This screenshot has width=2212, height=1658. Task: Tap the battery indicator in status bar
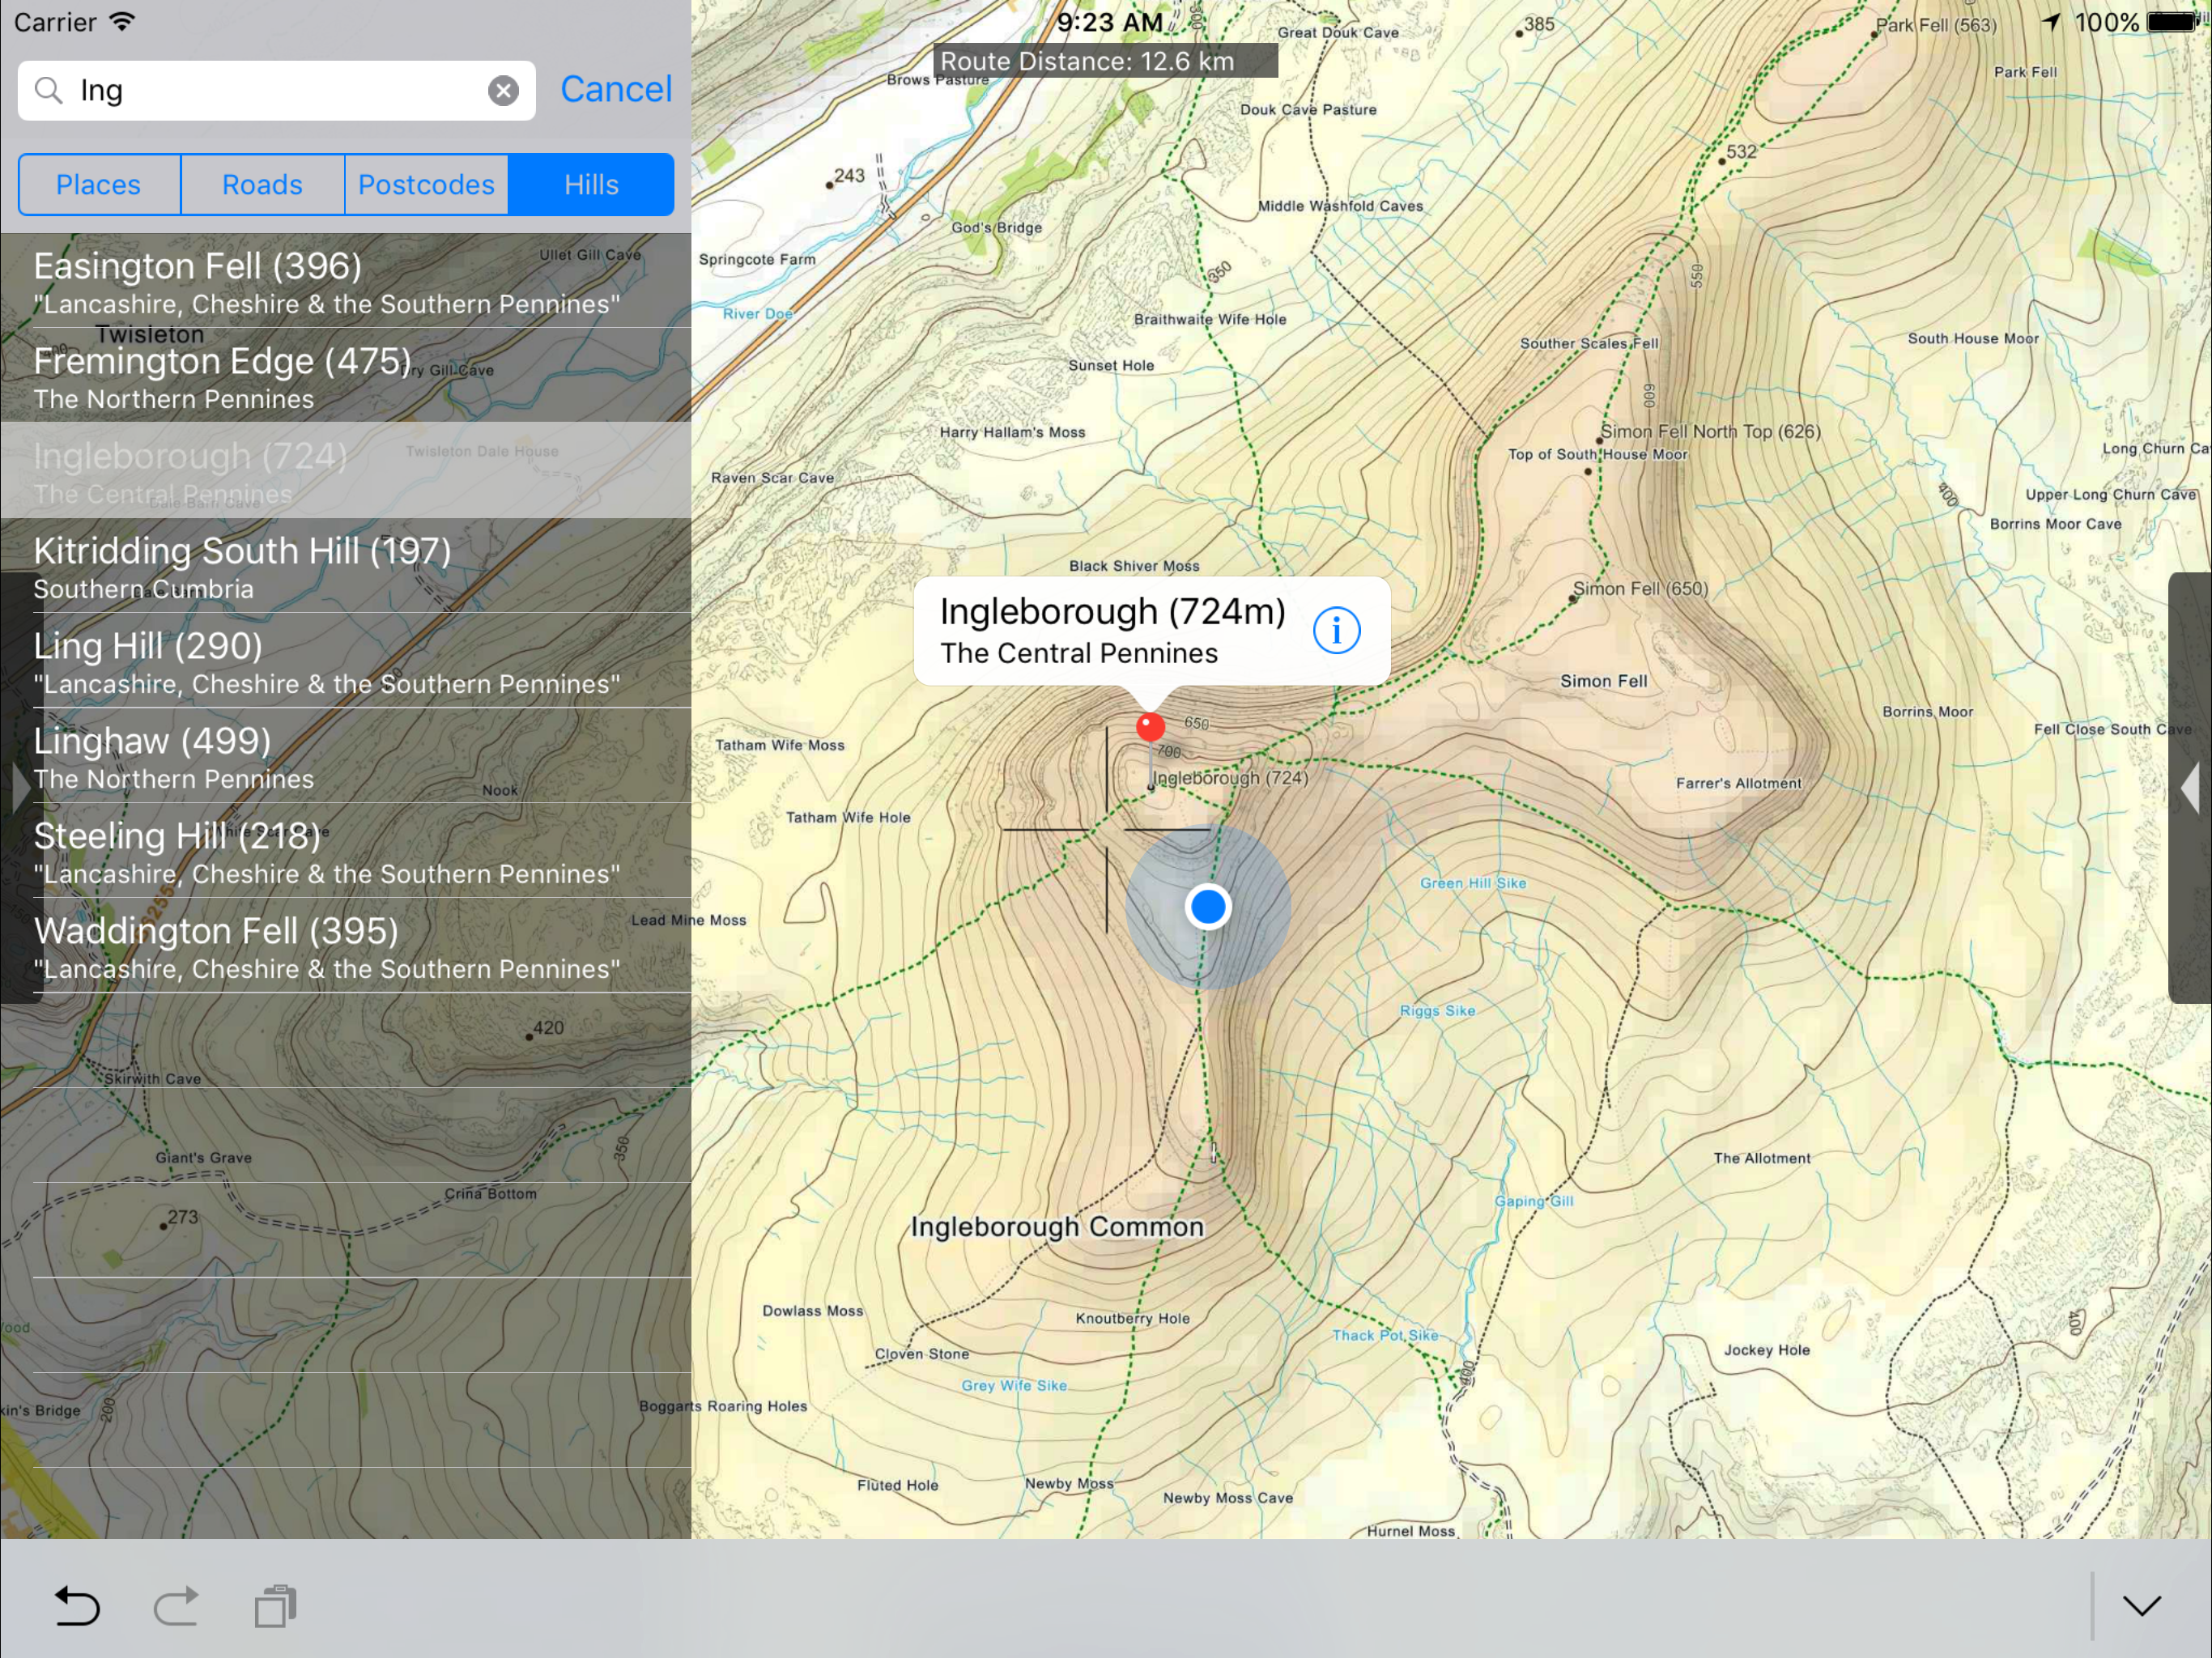[x=2172, y=22]
